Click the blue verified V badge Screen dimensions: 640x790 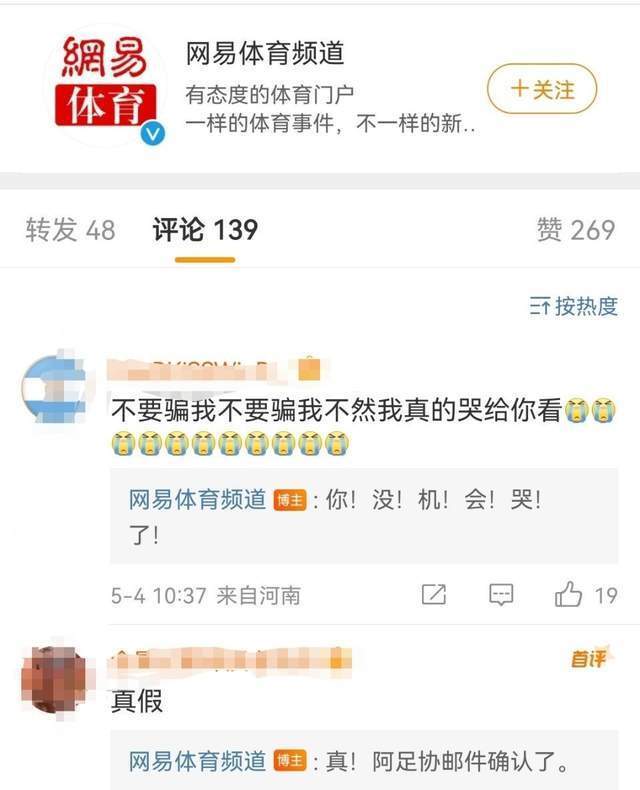[153, 134]
